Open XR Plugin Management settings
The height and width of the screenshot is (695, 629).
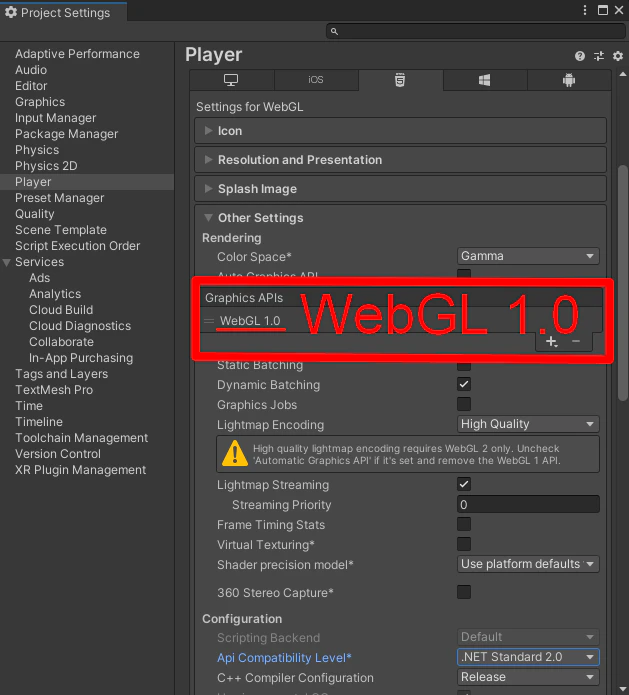(80, 470)
